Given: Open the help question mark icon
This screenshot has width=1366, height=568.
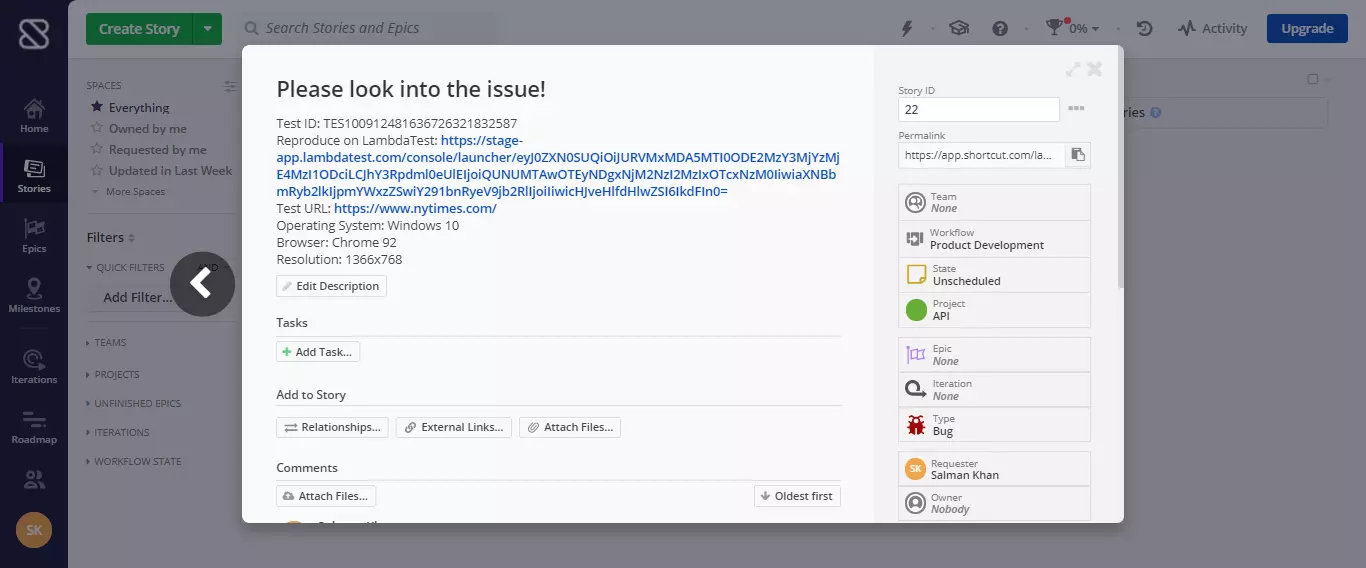Looking at the screenshot, I should [x=999, y=29].
